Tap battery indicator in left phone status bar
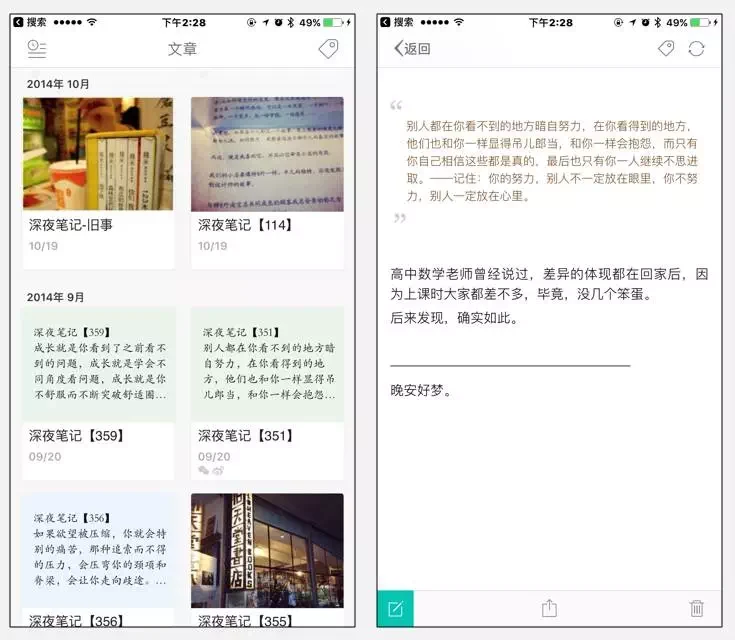The width and height of the screenshot is (735, 640). click(x=333, y=22)
